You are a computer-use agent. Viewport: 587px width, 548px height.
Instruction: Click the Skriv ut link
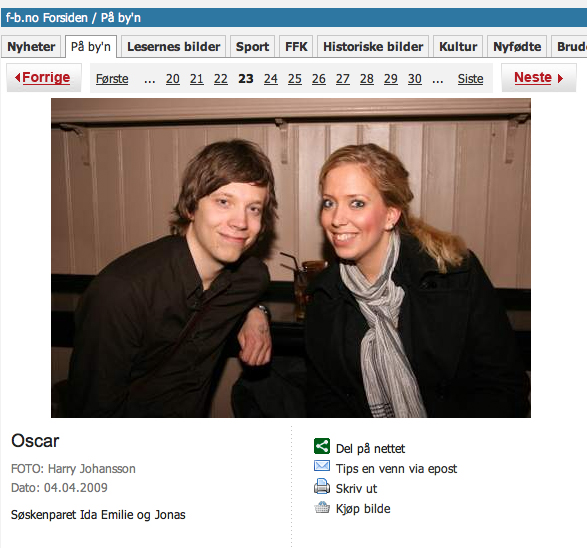click(356, 488)
